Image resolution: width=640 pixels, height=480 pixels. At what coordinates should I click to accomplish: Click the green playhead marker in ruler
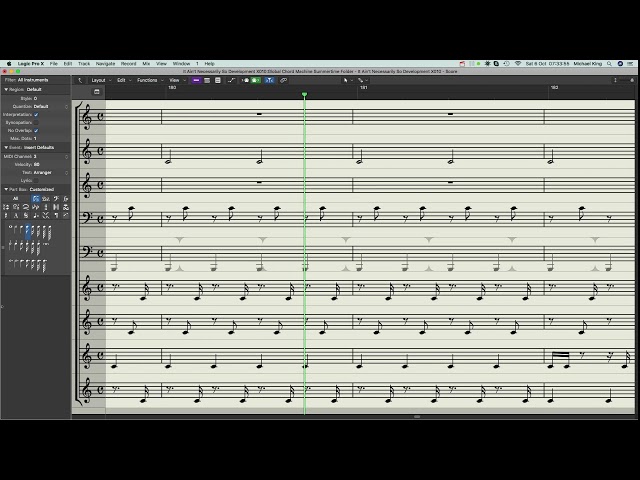tap(304, 94)
